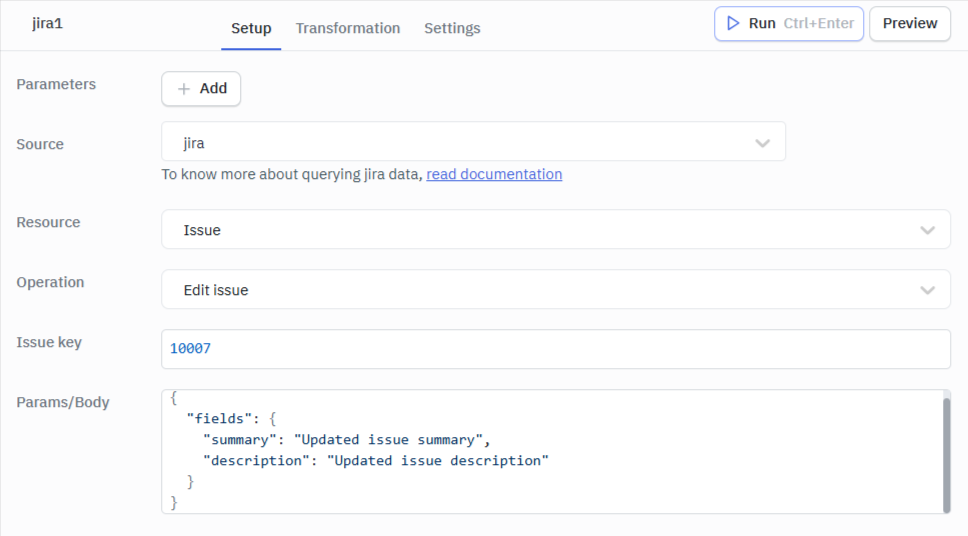This screenshot has height=536, width=968.
Task: Click the Params/Body editor scrollbar
Action: [x=946, y=455]
